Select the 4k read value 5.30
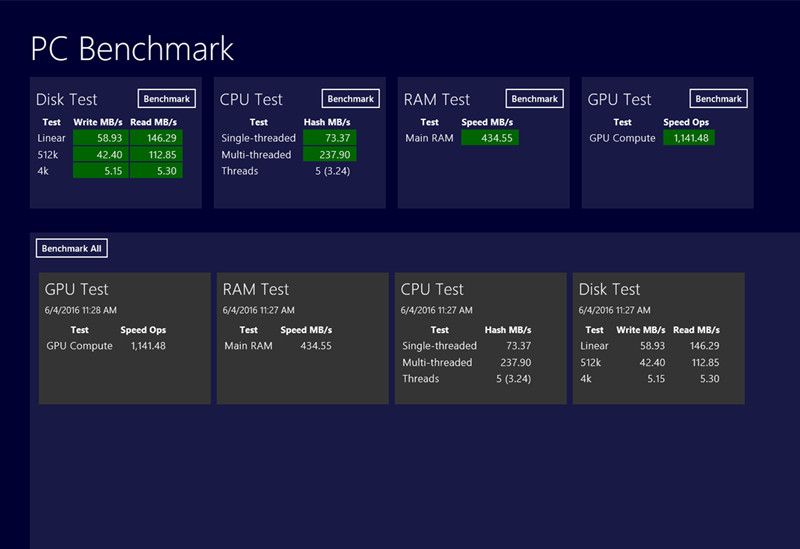Screen dimensions: 800x549 (153, 171)
